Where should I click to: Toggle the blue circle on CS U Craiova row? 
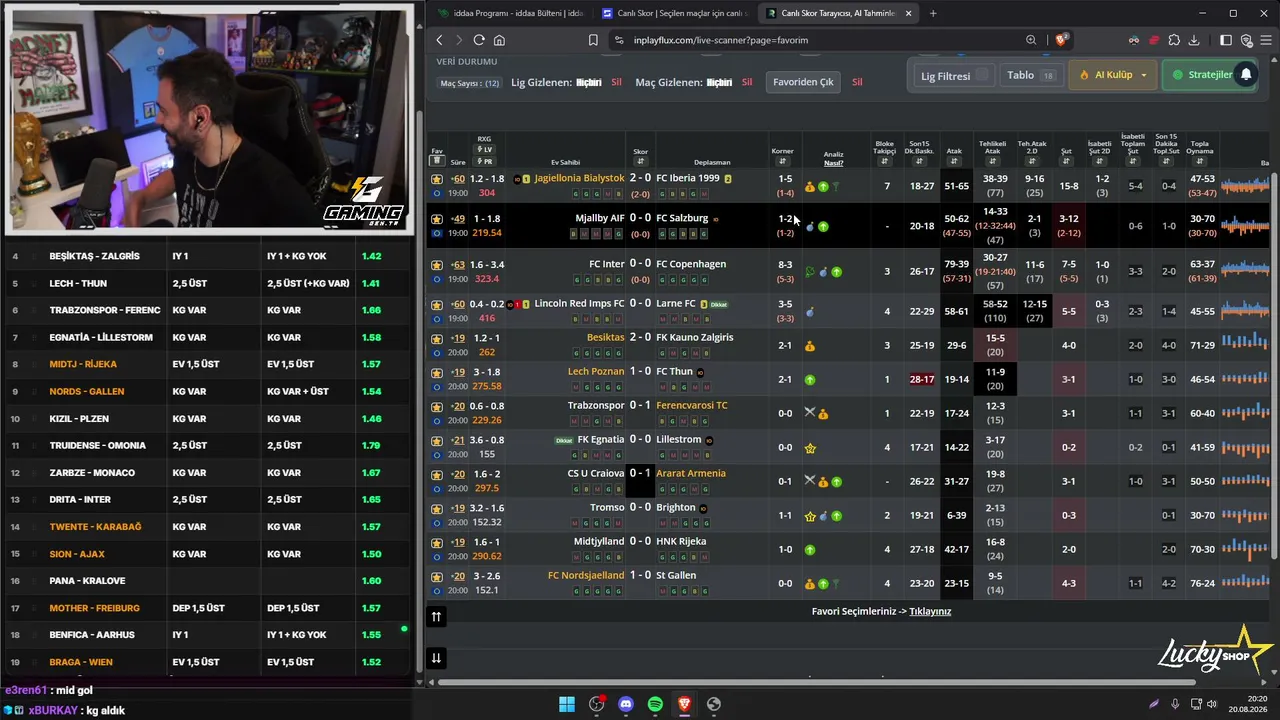437,488
